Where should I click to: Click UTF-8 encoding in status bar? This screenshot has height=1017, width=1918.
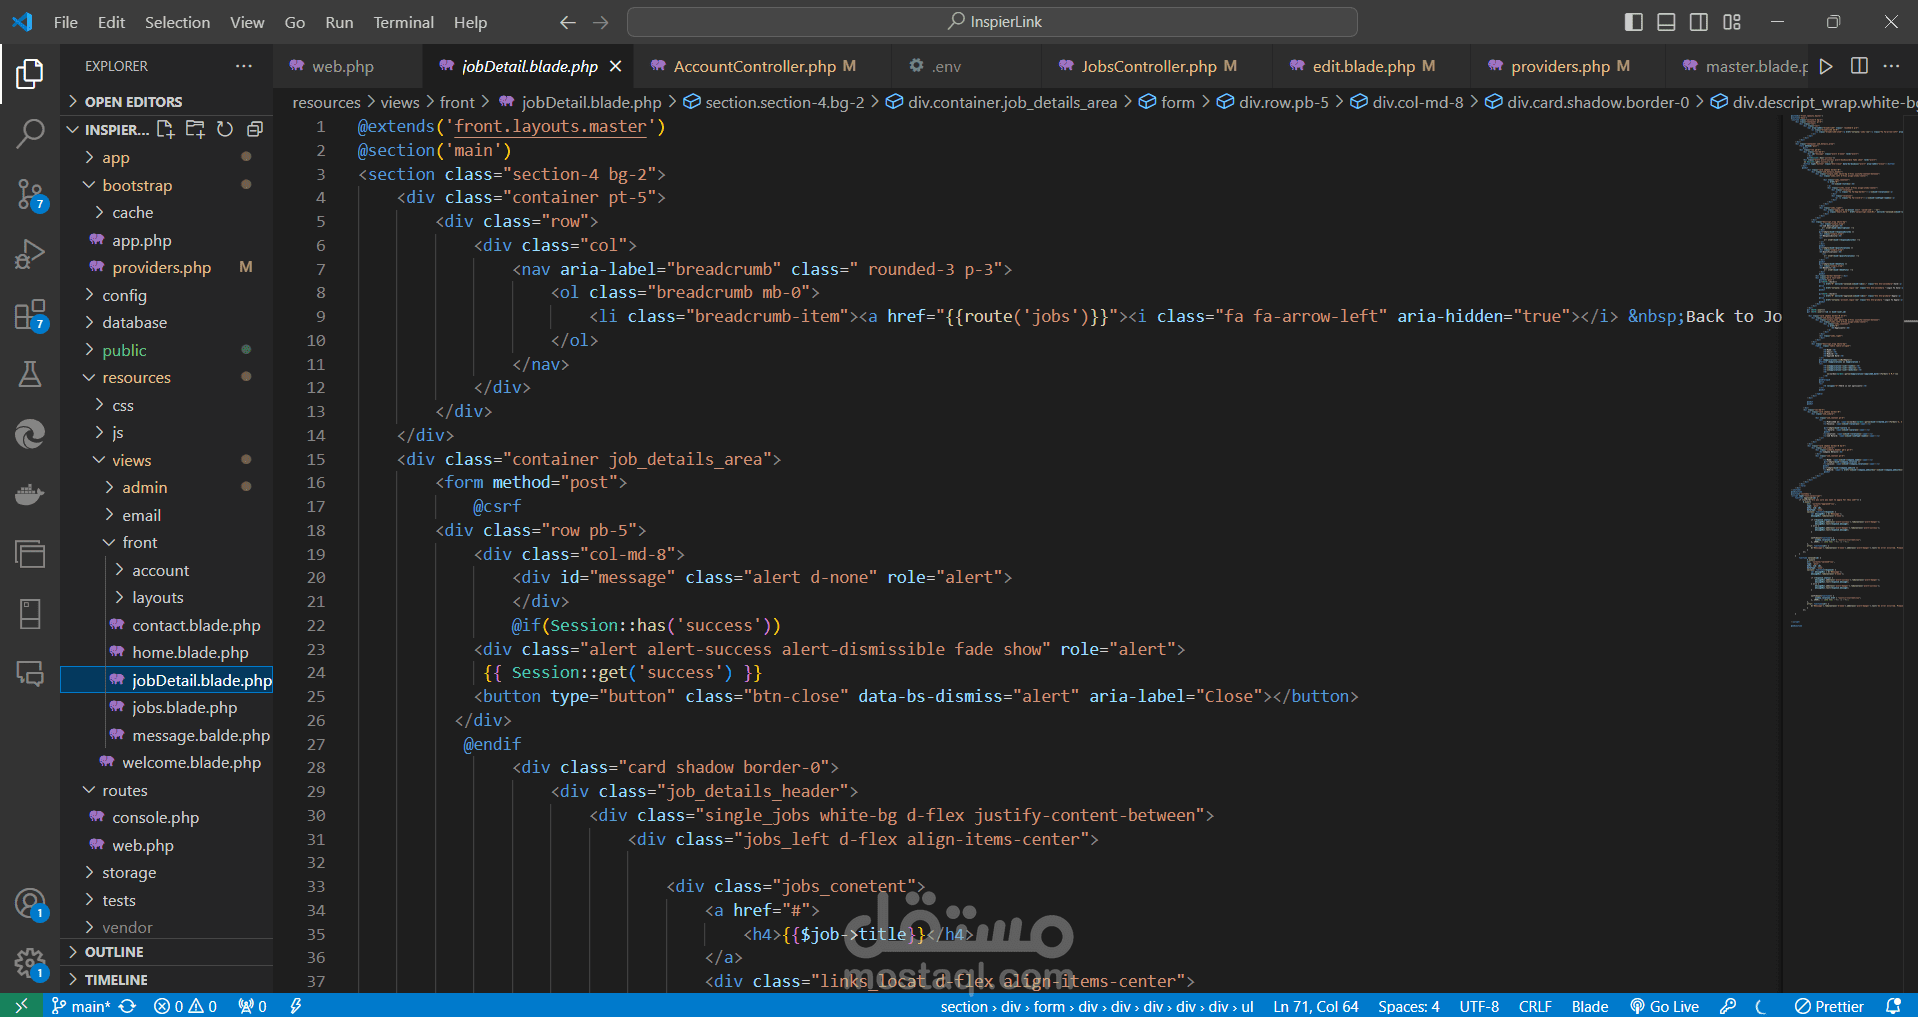(x=1479, y=1006)
